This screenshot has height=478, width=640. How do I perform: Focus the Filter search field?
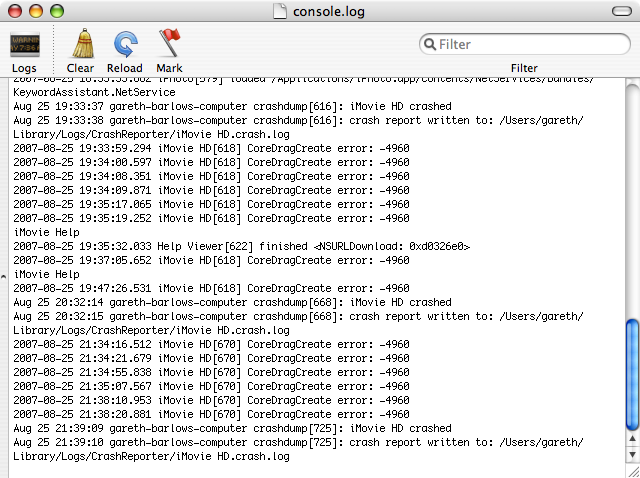tap(525, 44)
